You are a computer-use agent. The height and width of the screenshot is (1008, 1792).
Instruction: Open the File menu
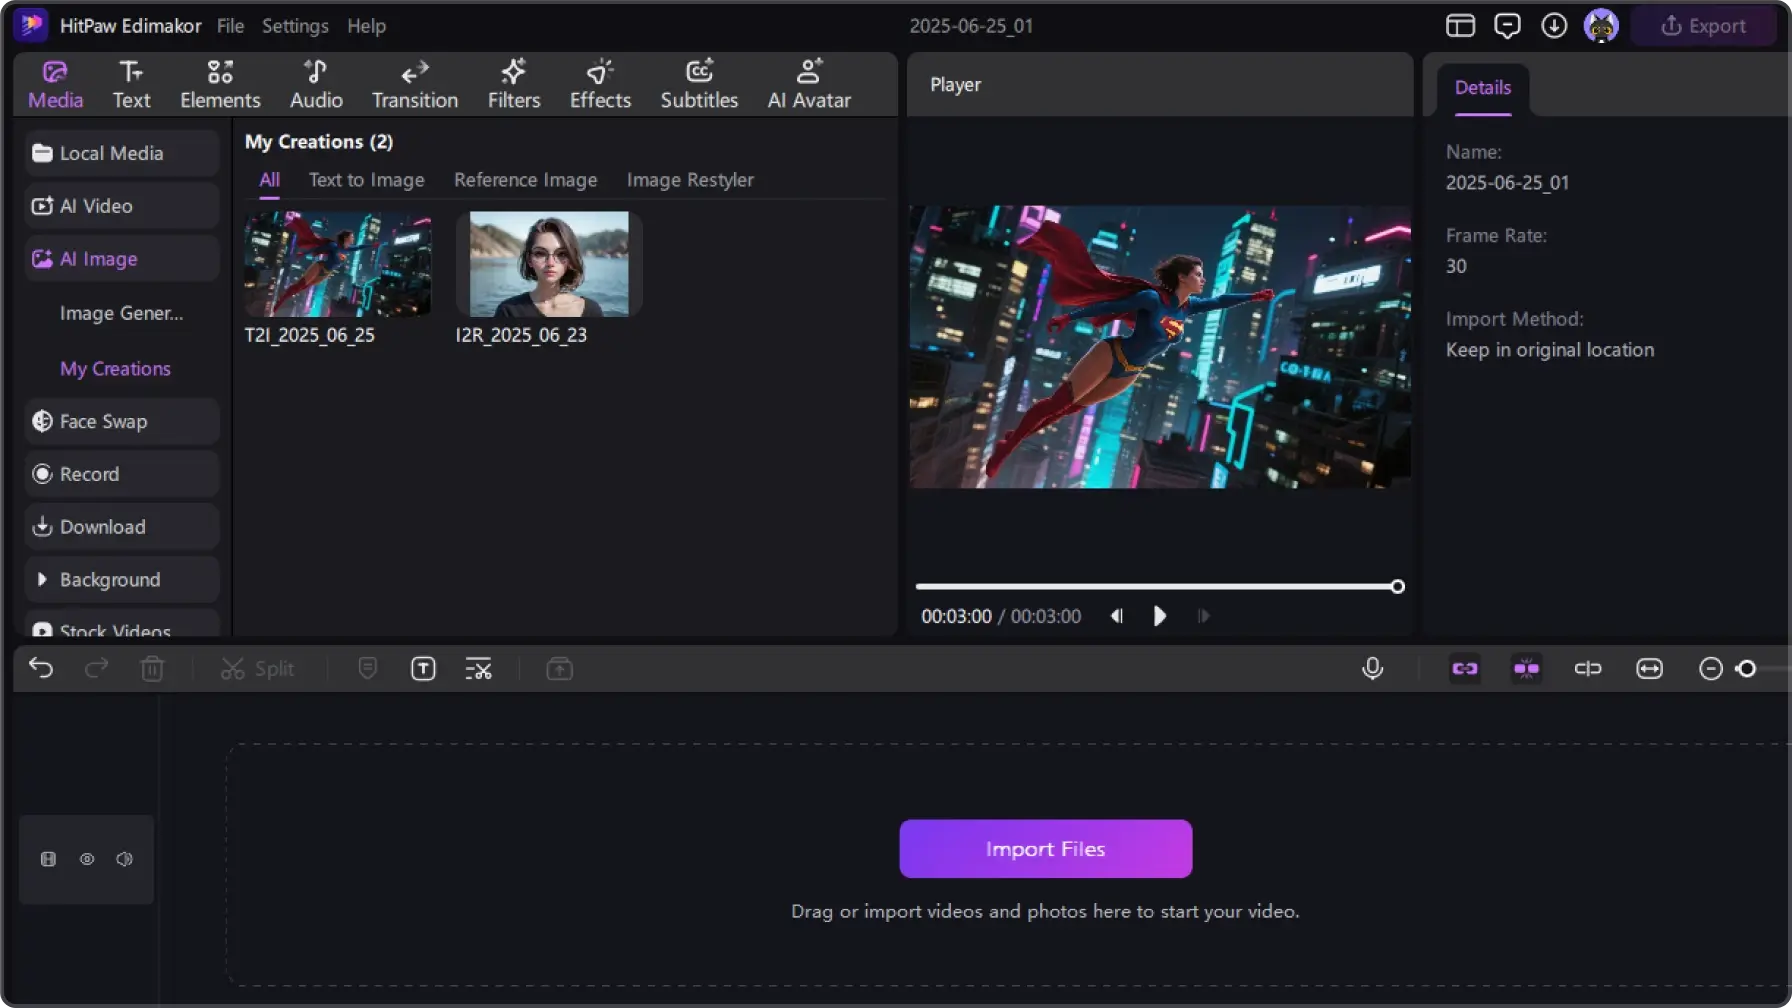tap(230, 26)
